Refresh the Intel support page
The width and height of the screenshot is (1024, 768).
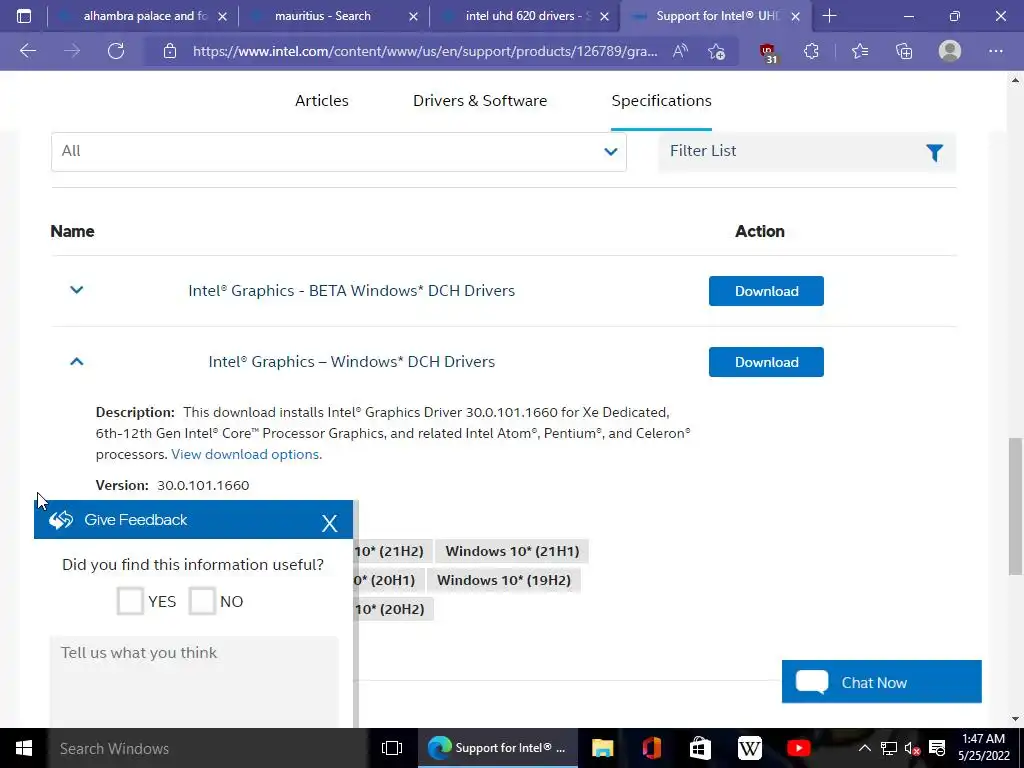coord(116,51)
